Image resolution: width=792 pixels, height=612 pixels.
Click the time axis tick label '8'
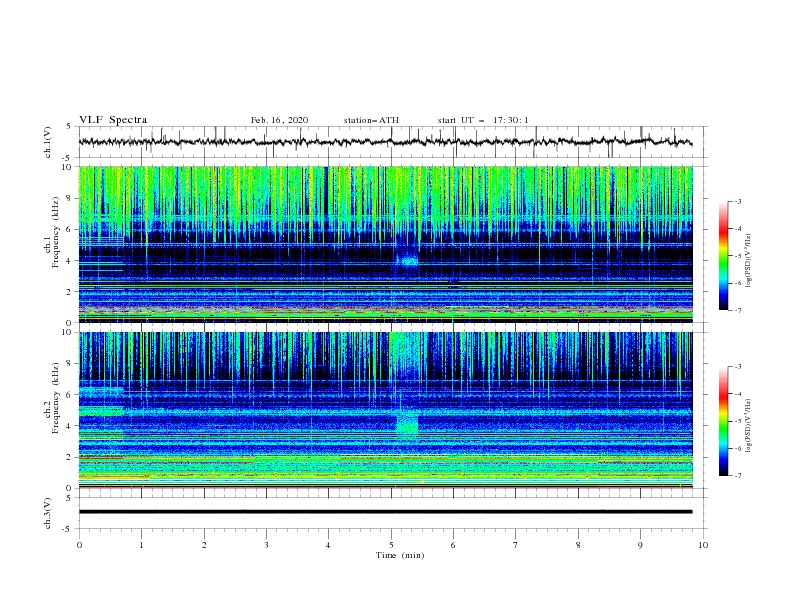578,545
